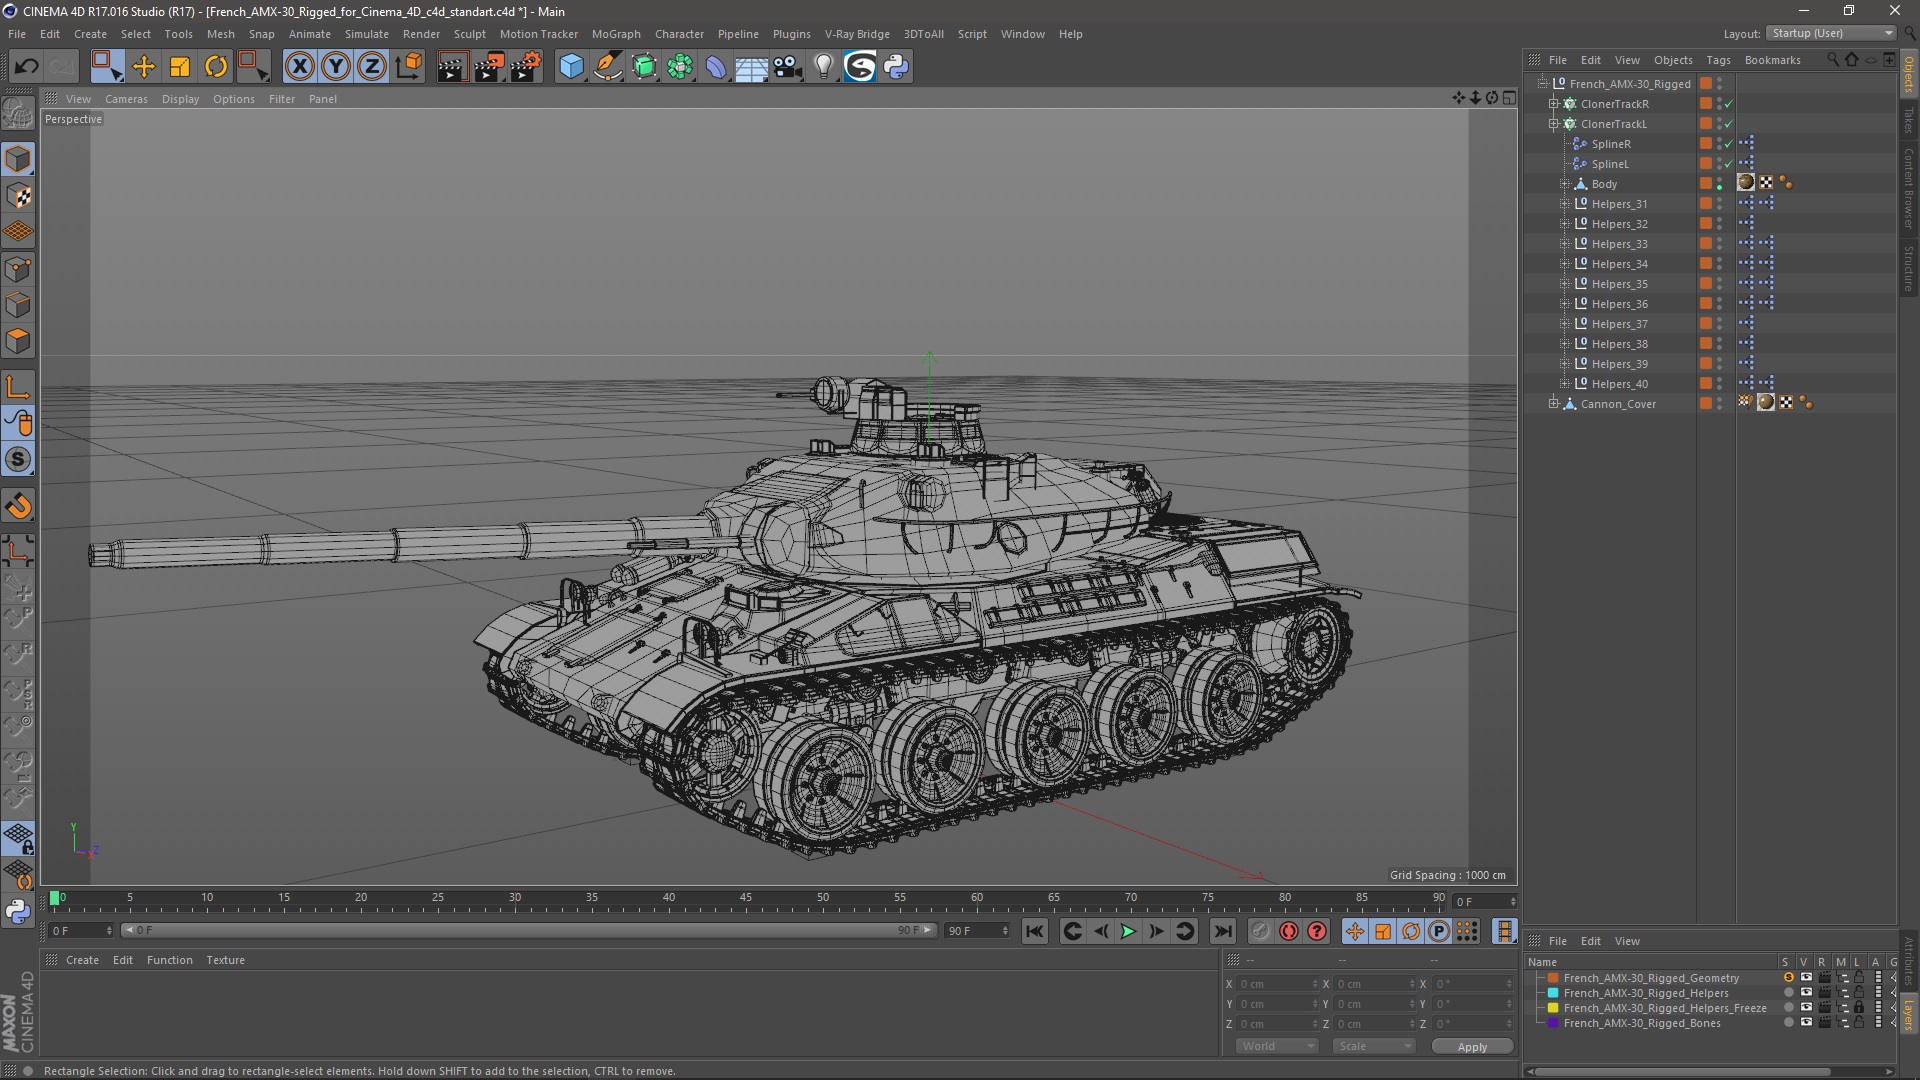
Task: Open viewport Cameras menu
Action: click(126, 99)
